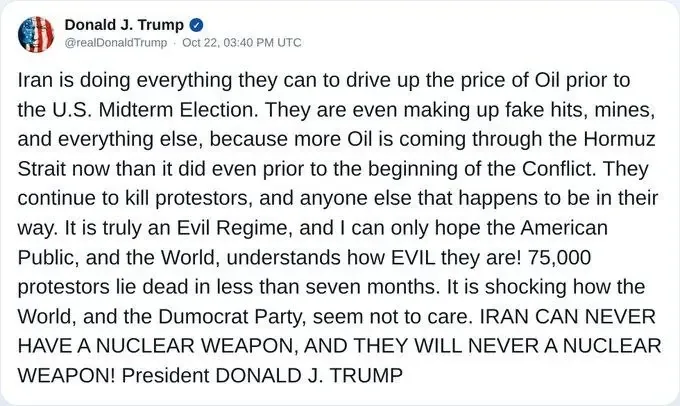Click the 'President DONALD J. TRUMP' signature
Viewport: 680px width, 406px height.
(x=262, y=376)
